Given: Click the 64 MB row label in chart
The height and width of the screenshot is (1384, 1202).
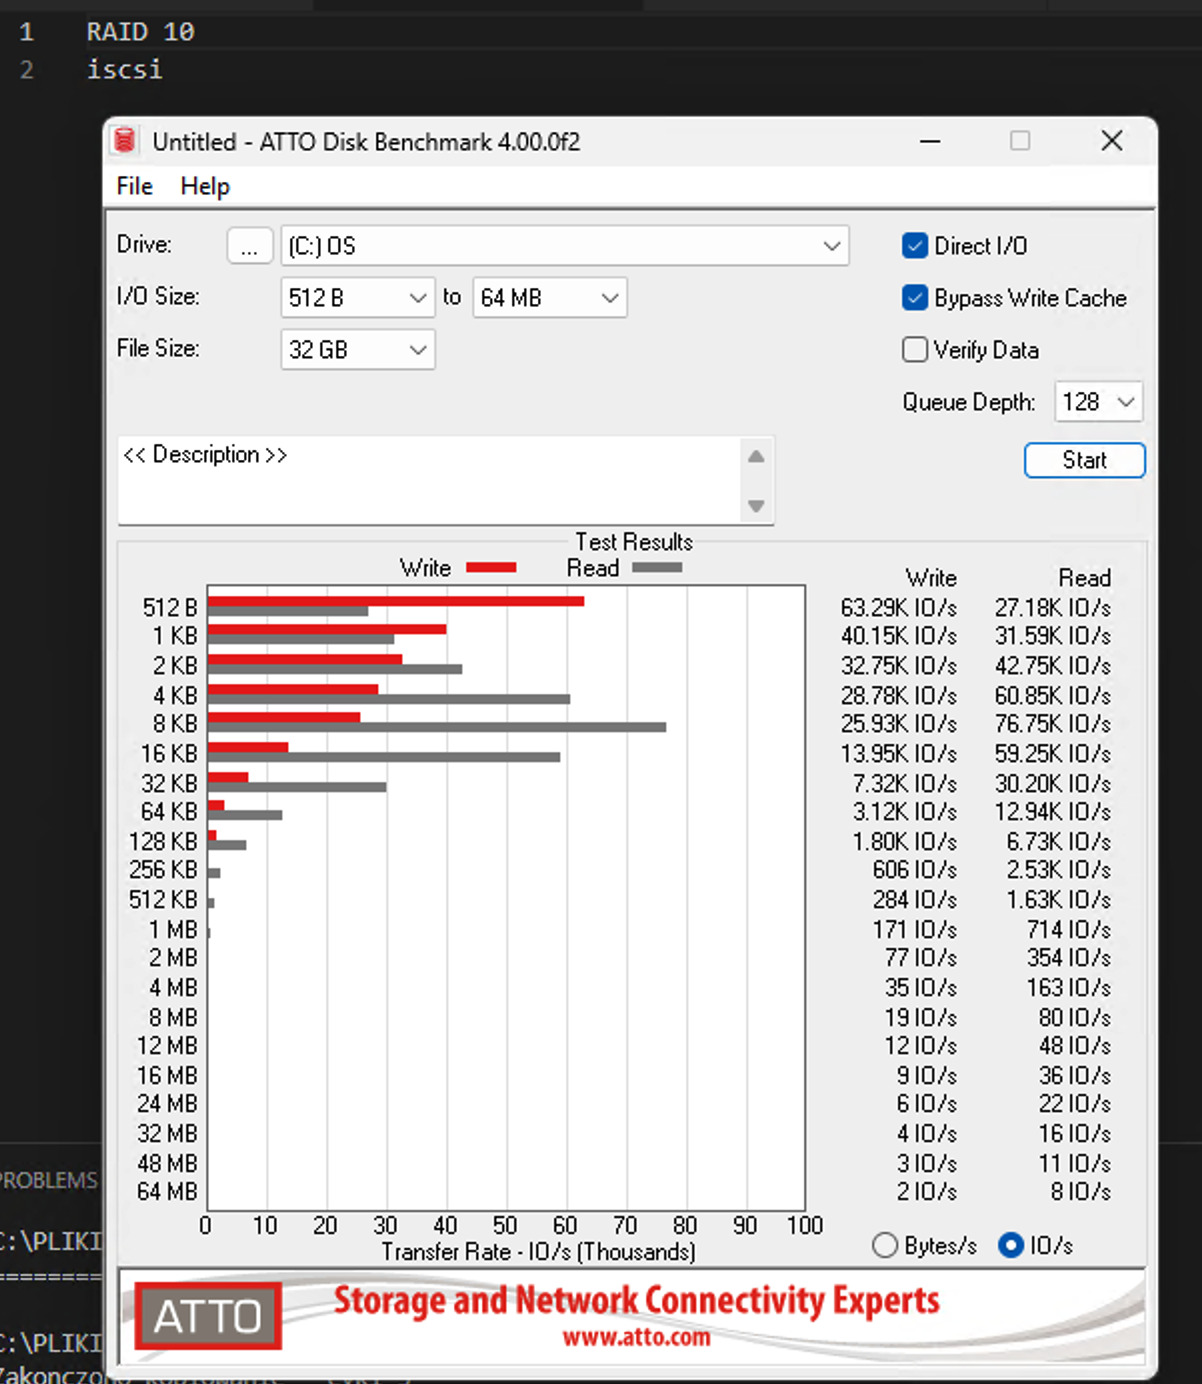Looking at the screenshot, I should [167, 1192].
